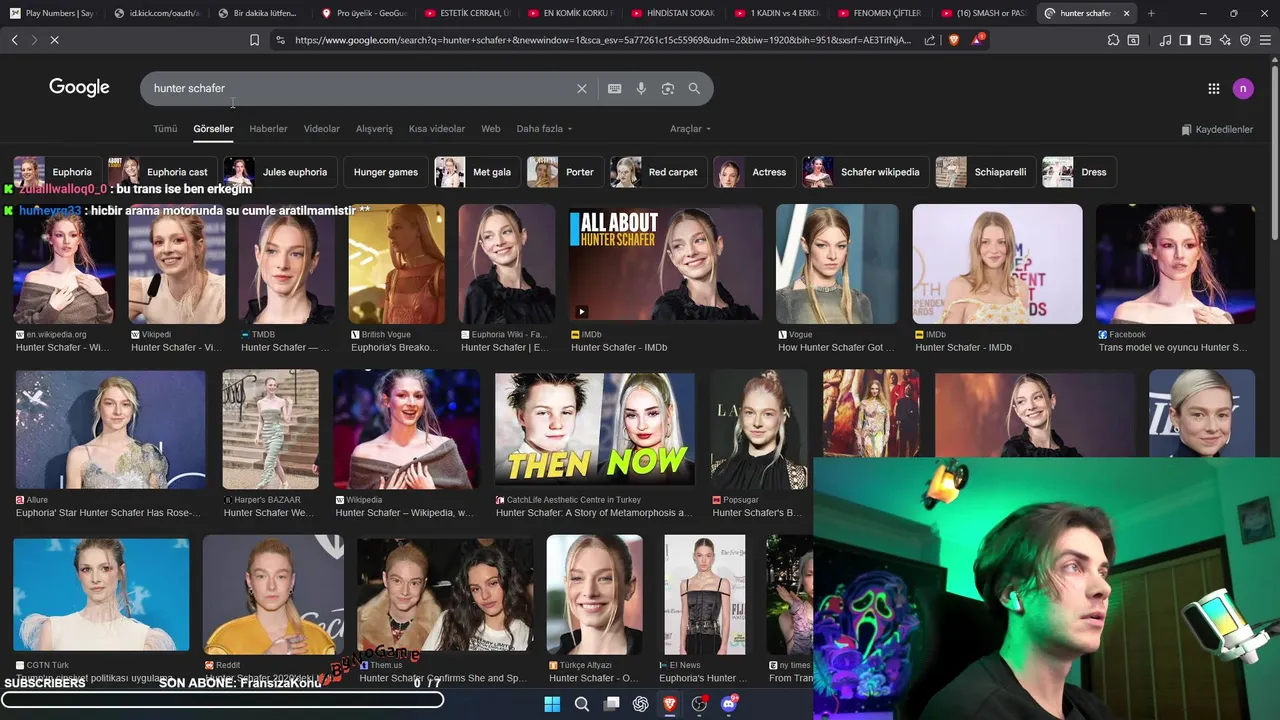Open Windows taskbar search

coord(582,704)
